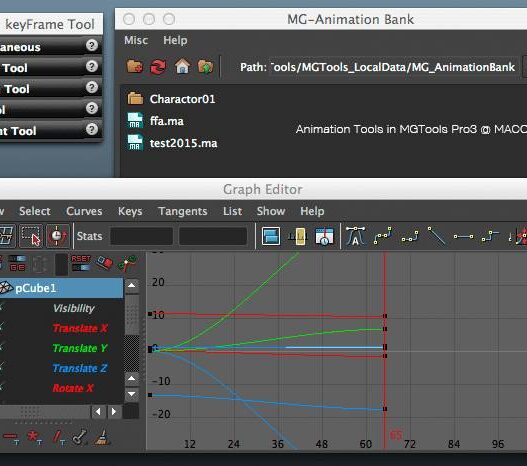Open the Show menu in Graph Editor

[x=271, y=211]
